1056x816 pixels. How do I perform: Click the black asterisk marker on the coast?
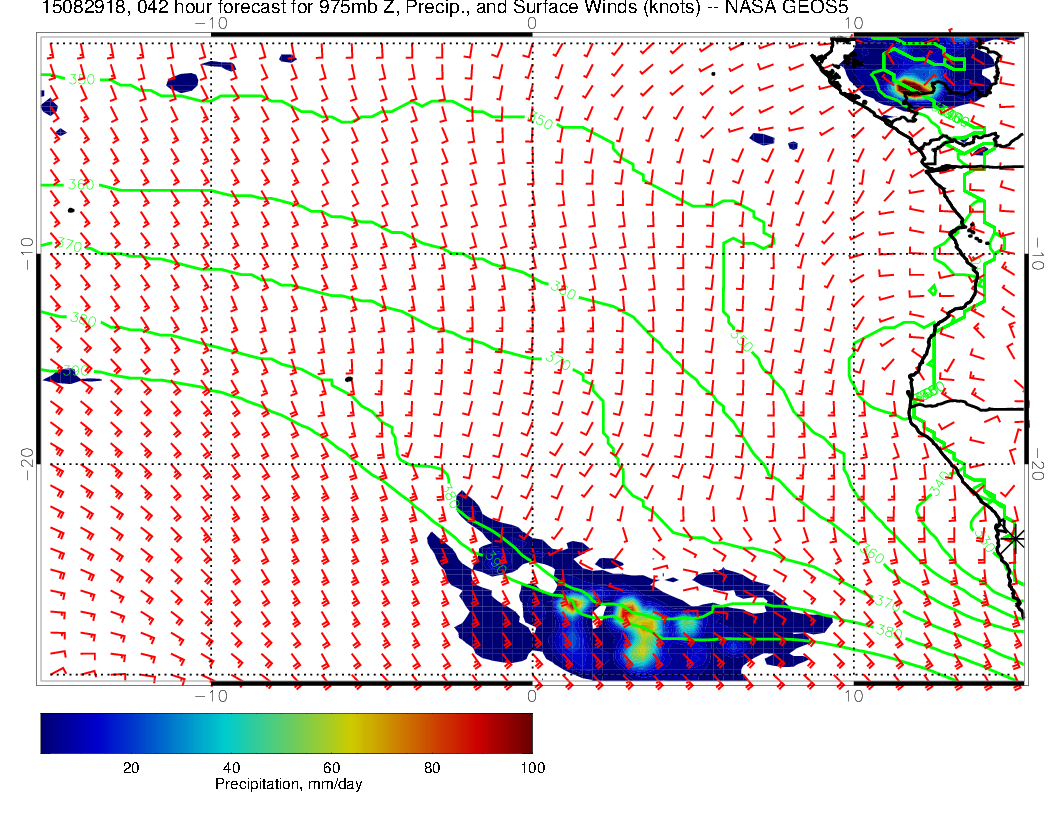coord(1015,538)
